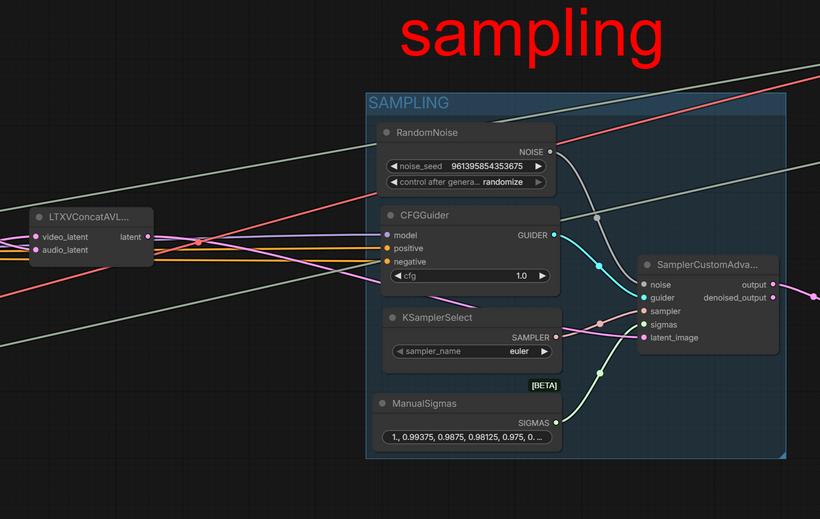Click the model input port on CFGGuider

click(x=386, y=235)
